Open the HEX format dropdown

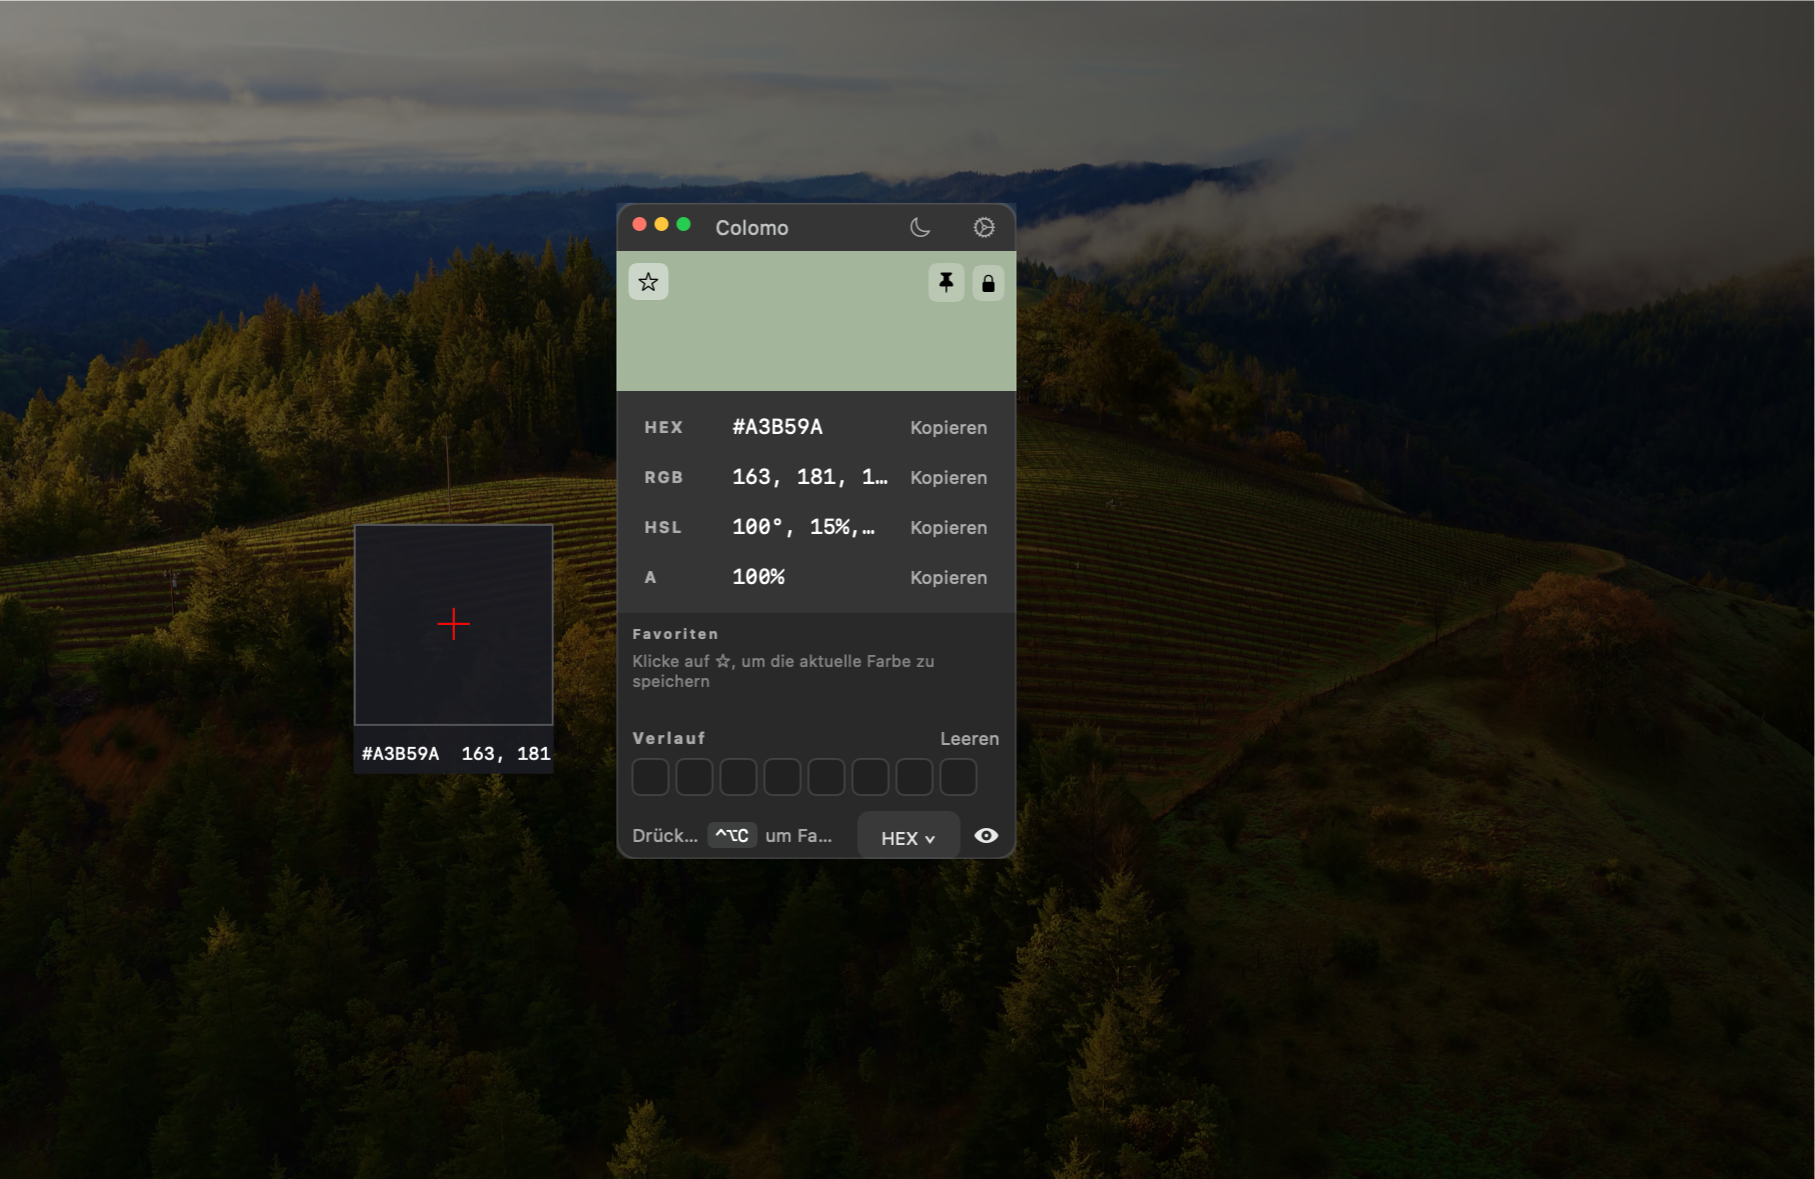pos(908,838)
